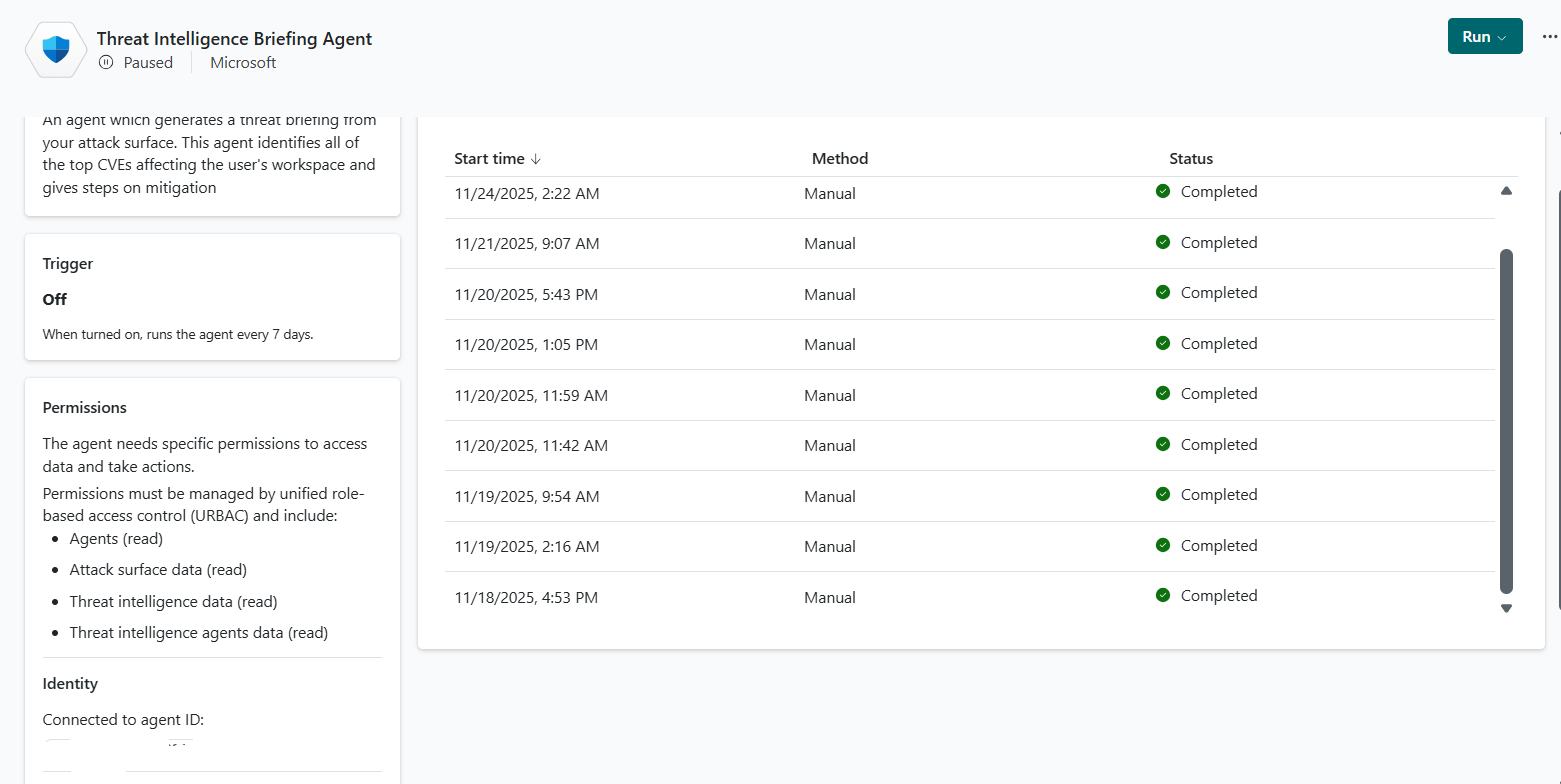
Task: Click the blue shield agent logo icon
Action: [x=56, y=49]
